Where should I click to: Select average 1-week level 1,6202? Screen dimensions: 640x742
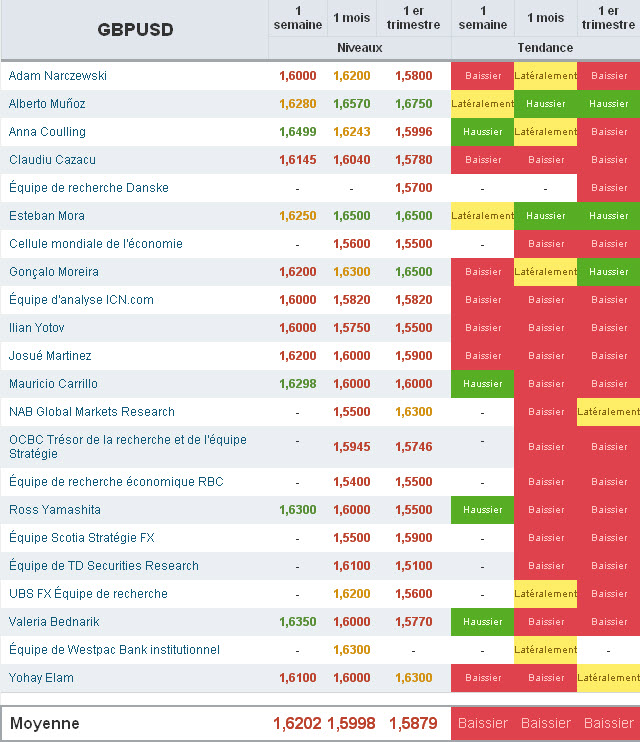pyautogui.click(x=297, y=723)
